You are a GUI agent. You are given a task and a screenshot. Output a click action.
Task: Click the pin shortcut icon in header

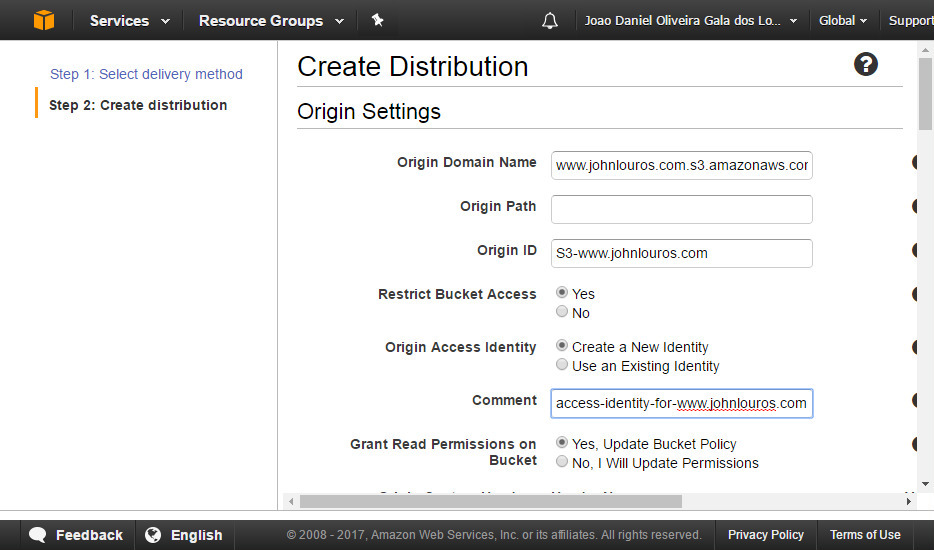pyautogui.click(x=377, y=20)
